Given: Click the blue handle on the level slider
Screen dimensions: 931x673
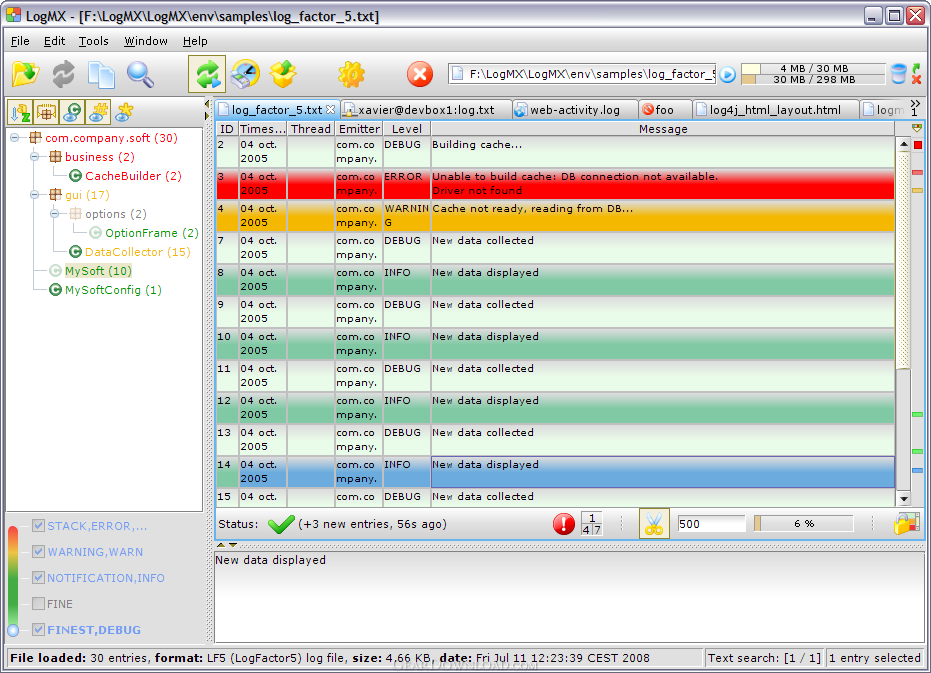Looking at the screenshot, I should coord(13,630).
